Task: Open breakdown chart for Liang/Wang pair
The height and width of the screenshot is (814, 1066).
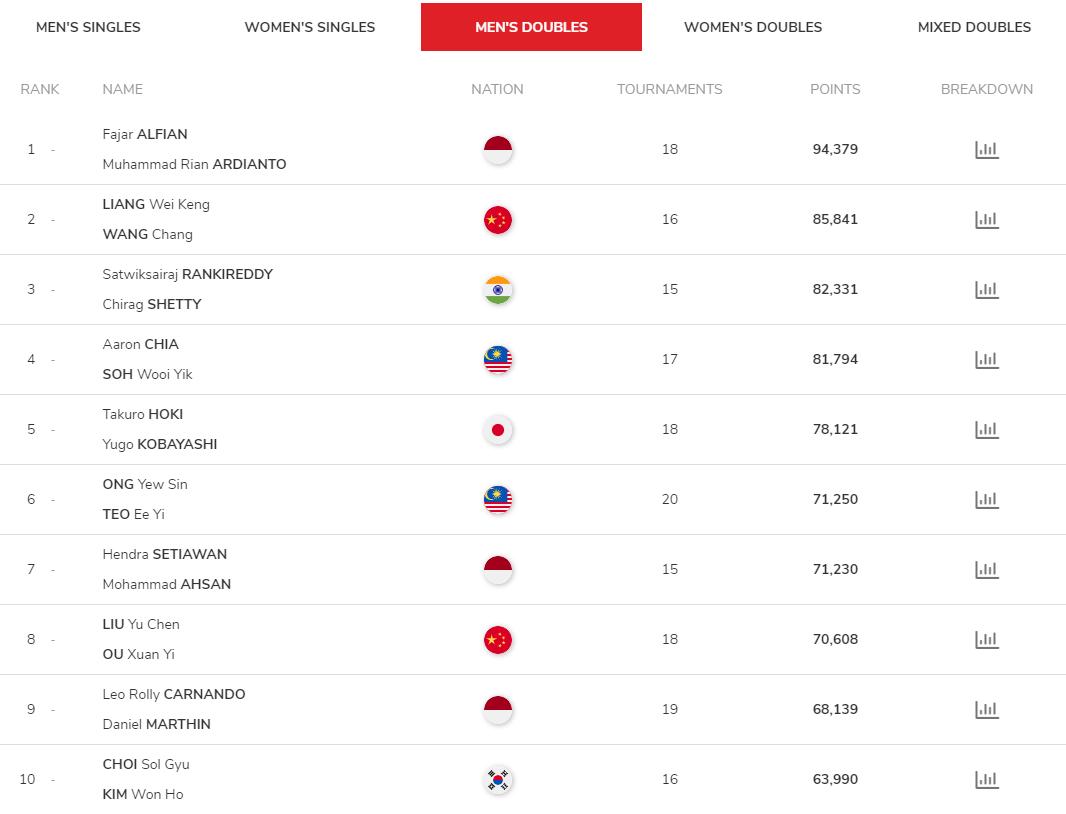Action: click(986, 220)
